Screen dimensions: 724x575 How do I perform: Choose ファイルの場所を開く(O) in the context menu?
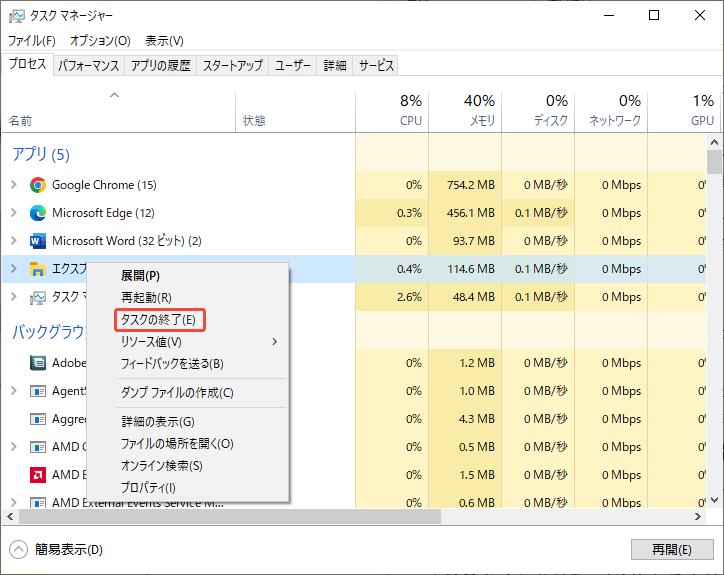coord(187,444)
